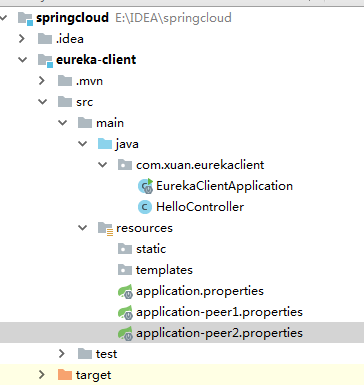Click the springcloud project folder icon

(x=25, y=18)
